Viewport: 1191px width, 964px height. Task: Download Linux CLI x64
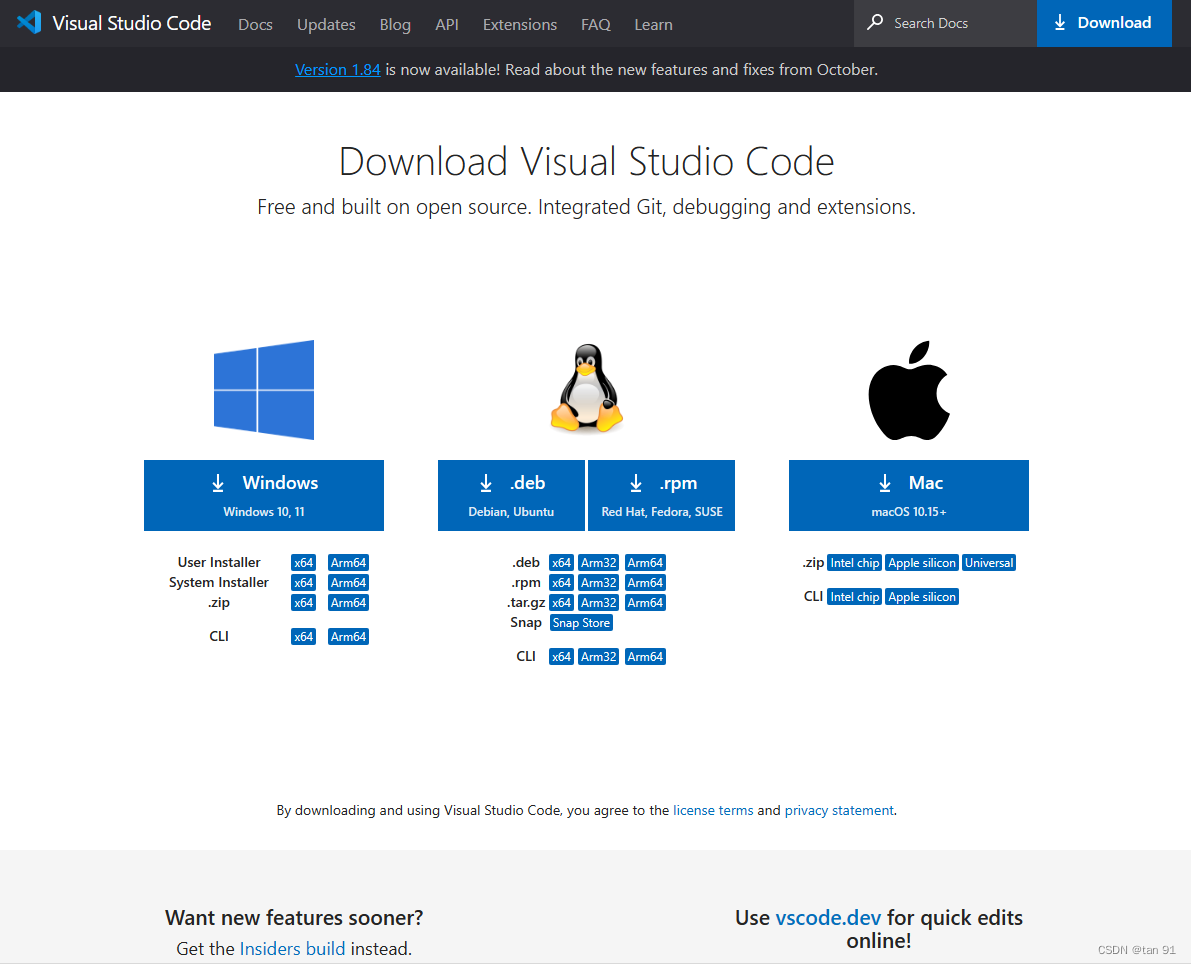561,656
